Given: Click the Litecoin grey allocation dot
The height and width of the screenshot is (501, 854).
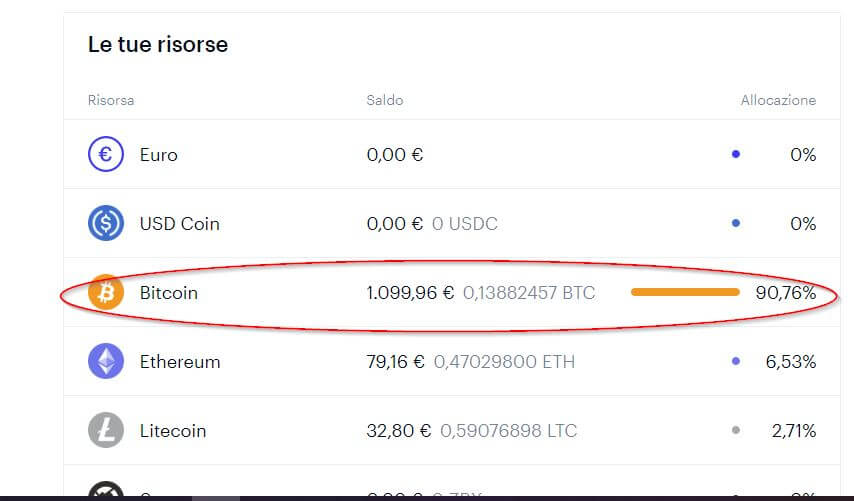Looking at the screenshot, I should (736, 430).
